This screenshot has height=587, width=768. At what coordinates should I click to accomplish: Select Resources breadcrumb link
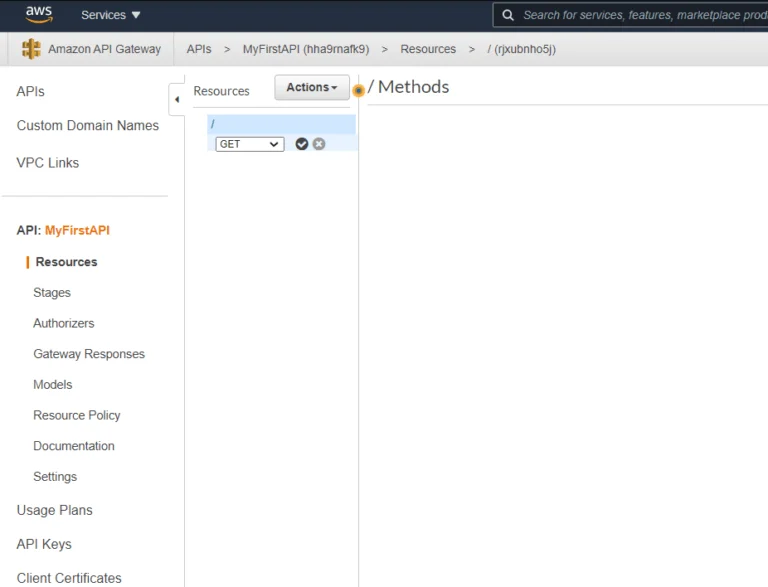point(428,49)
